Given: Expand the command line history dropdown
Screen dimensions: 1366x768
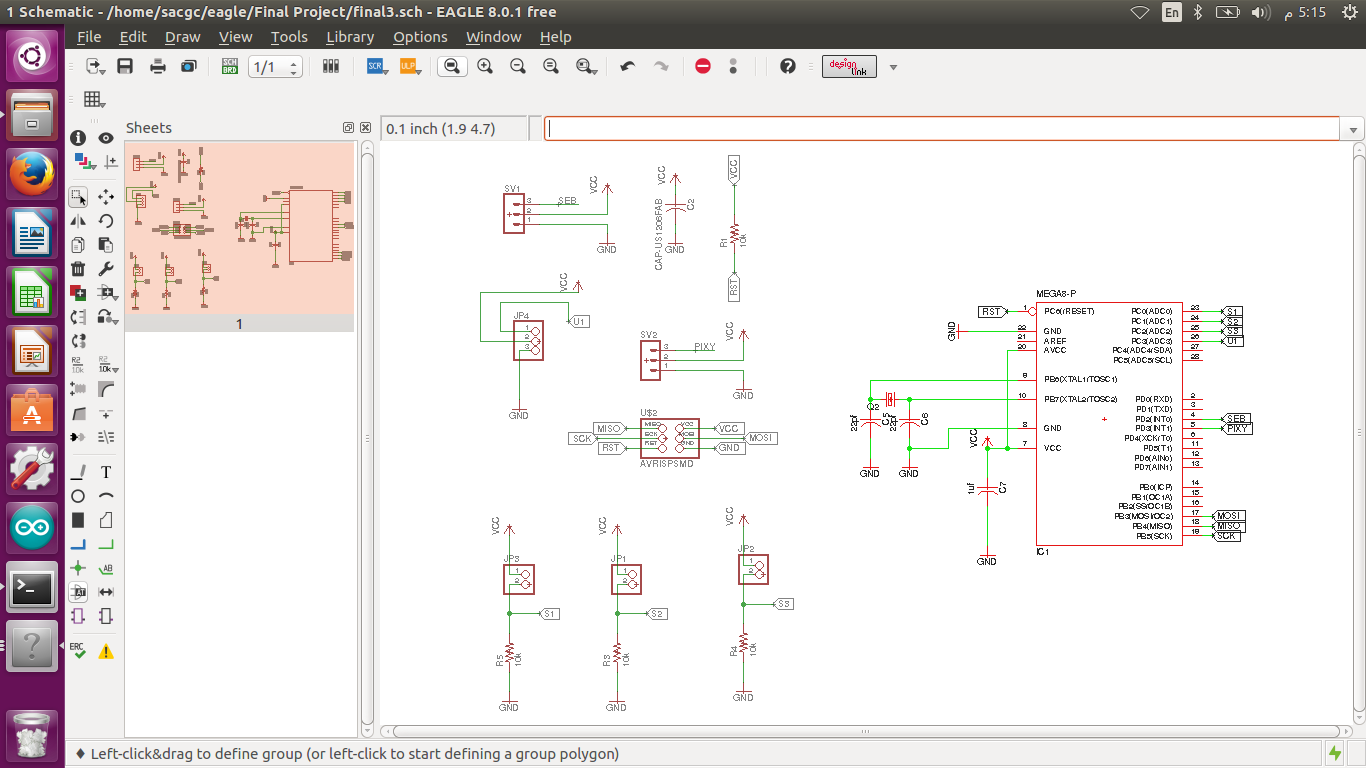Looking at the screenshot, I should click(x=1354, y=130).
